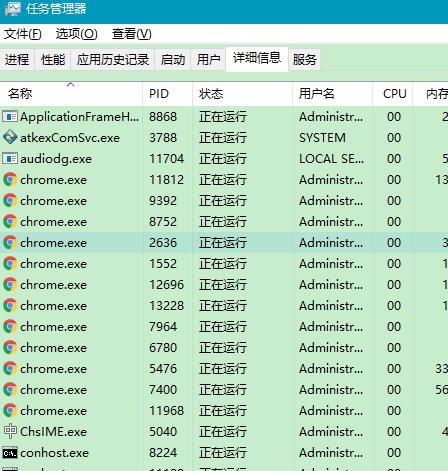Screen dimensions: 448x471
Task: Select the conhost.exe console icon
Action: click(x=10, y=453)
